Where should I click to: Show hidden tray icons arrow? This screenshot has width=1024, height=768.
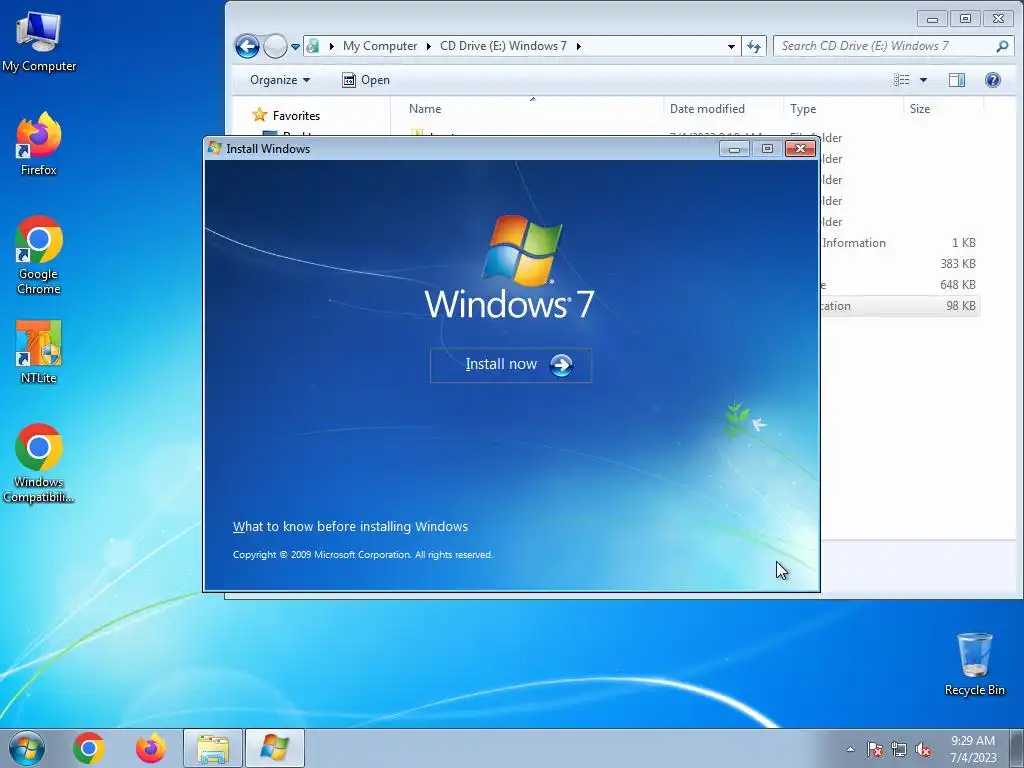tap(850, 750)
